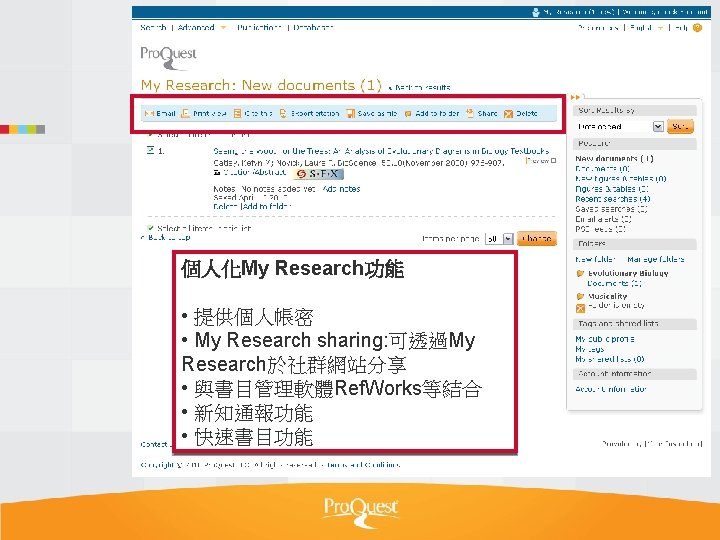Open the Advanced search dropdown arrow
Viewport: 720px width, 540px height.
pos(223,28)
